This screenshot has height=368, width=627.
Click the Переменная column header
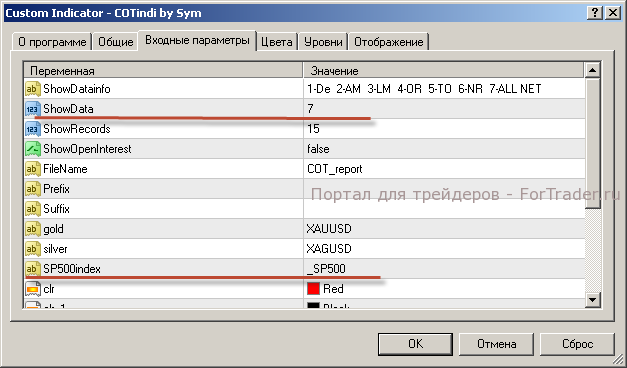(x=163, y=70)
